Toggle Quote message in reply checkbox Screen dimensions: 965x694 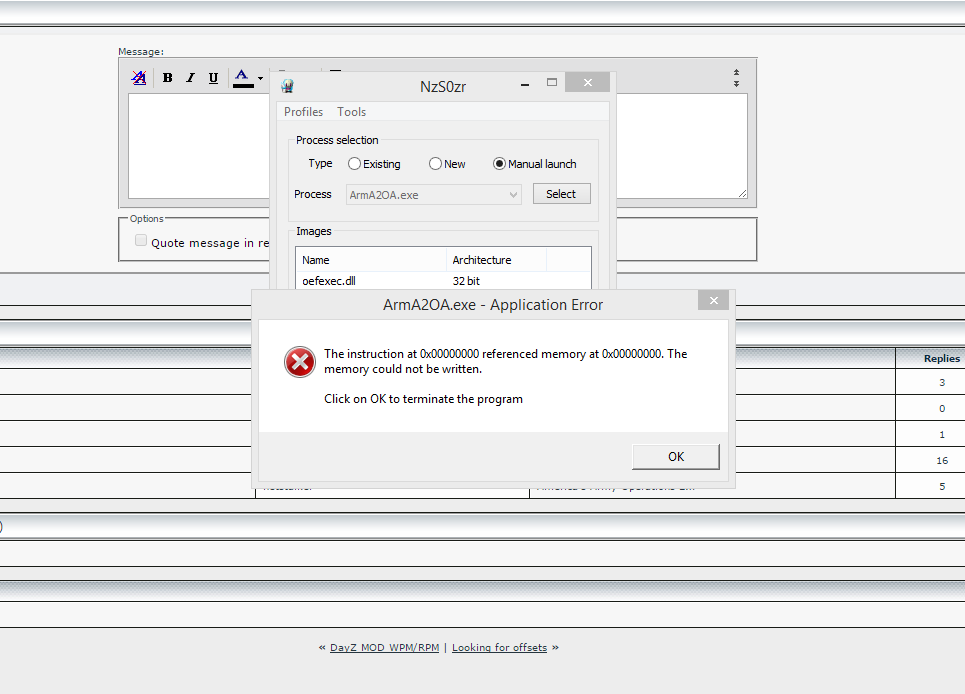[x=141, y=241]
